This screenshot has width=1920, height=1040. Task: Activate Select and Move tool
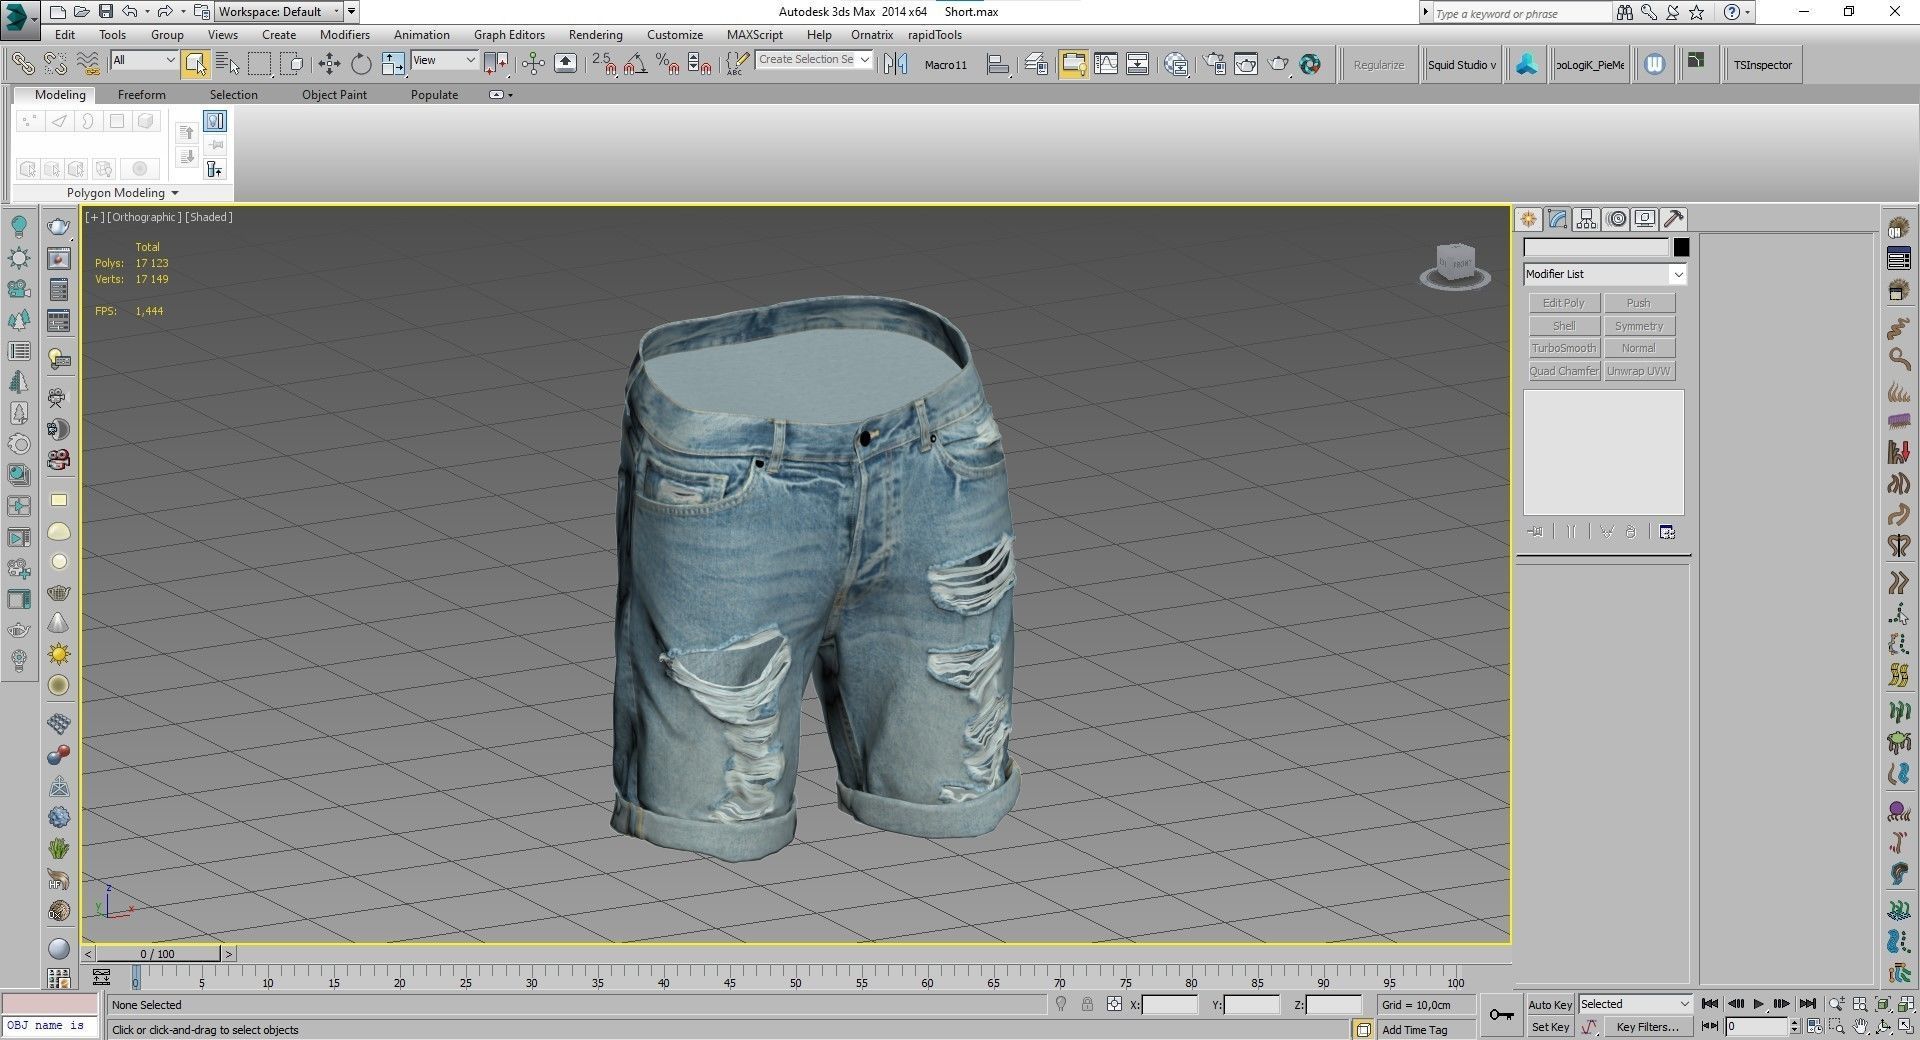point(329,64)
